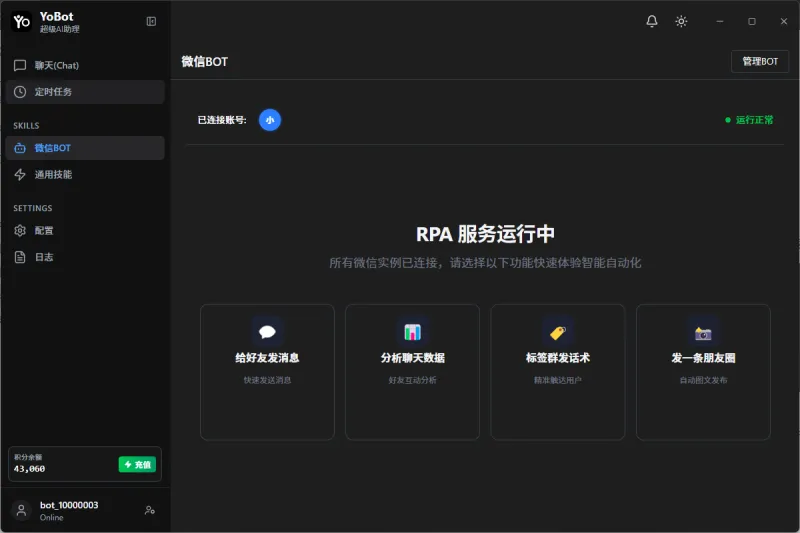800x533 pixels.
Task: Open 配置 settings item
Action: [85, 231]
